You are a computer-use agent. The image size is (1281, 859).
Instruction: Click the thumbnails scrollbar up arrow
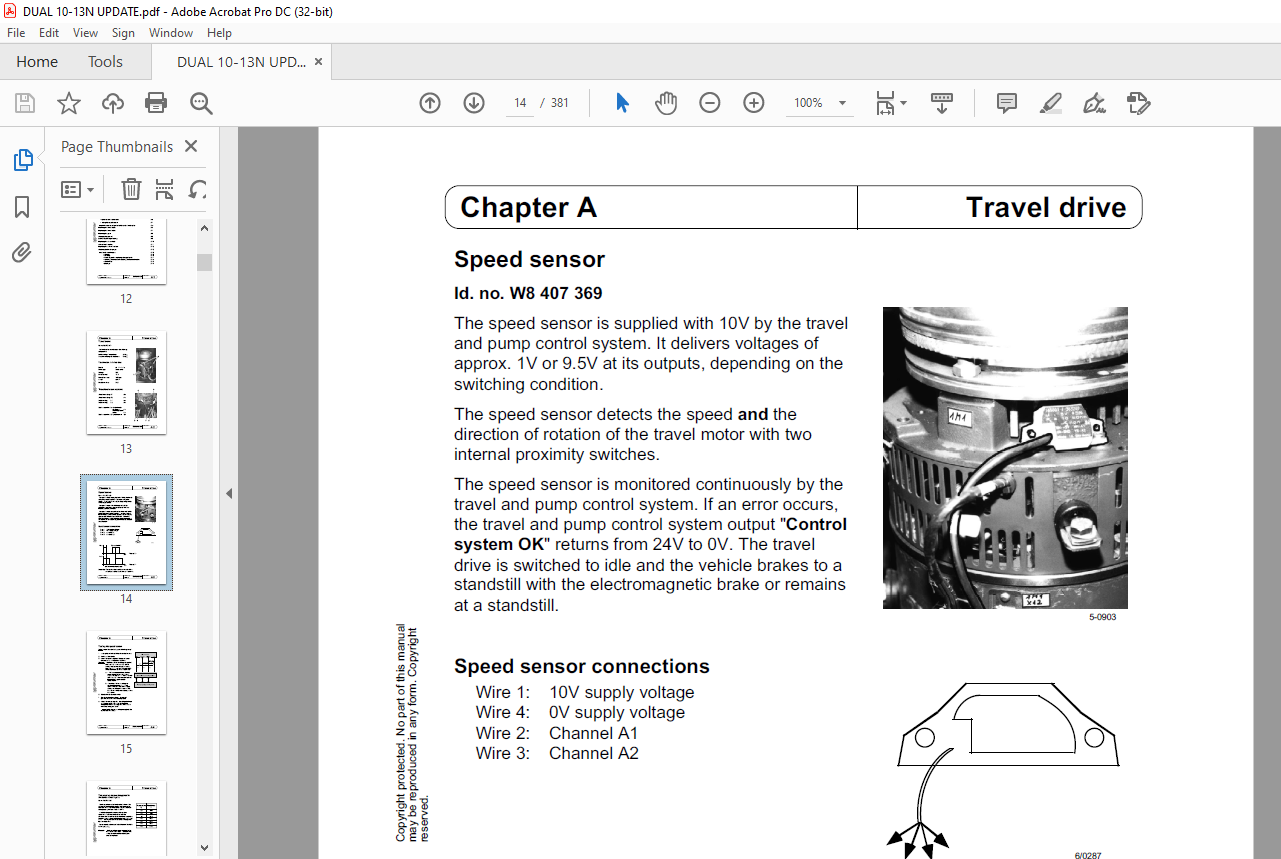[x=204, y=228]
